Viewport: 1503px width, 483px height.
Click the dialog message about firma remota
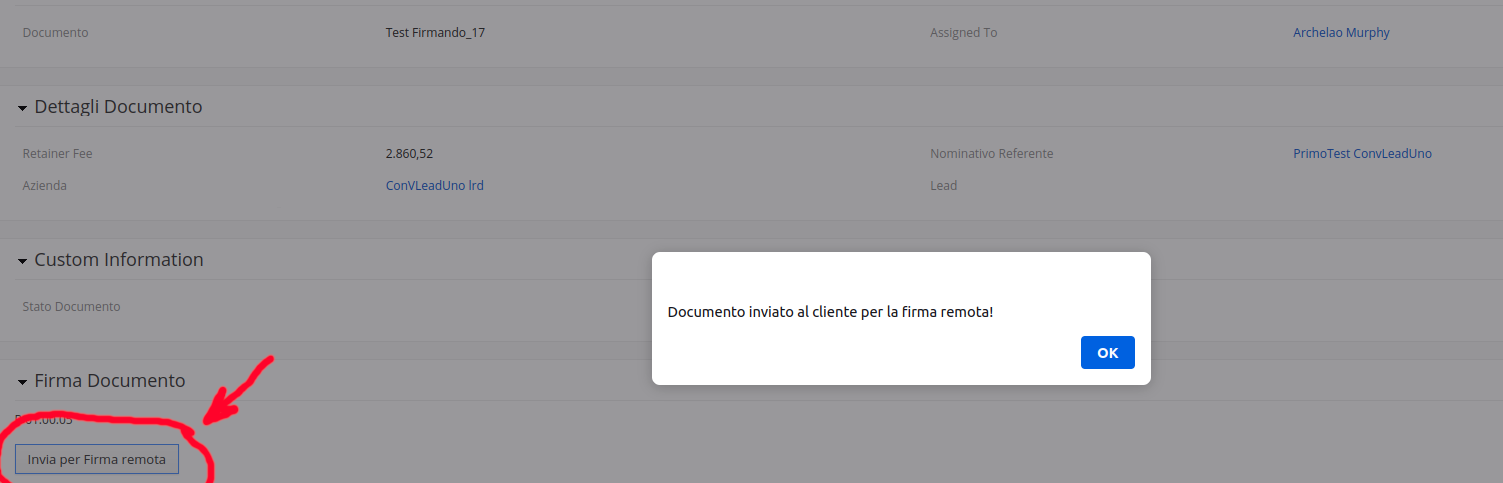pos(830,312)
